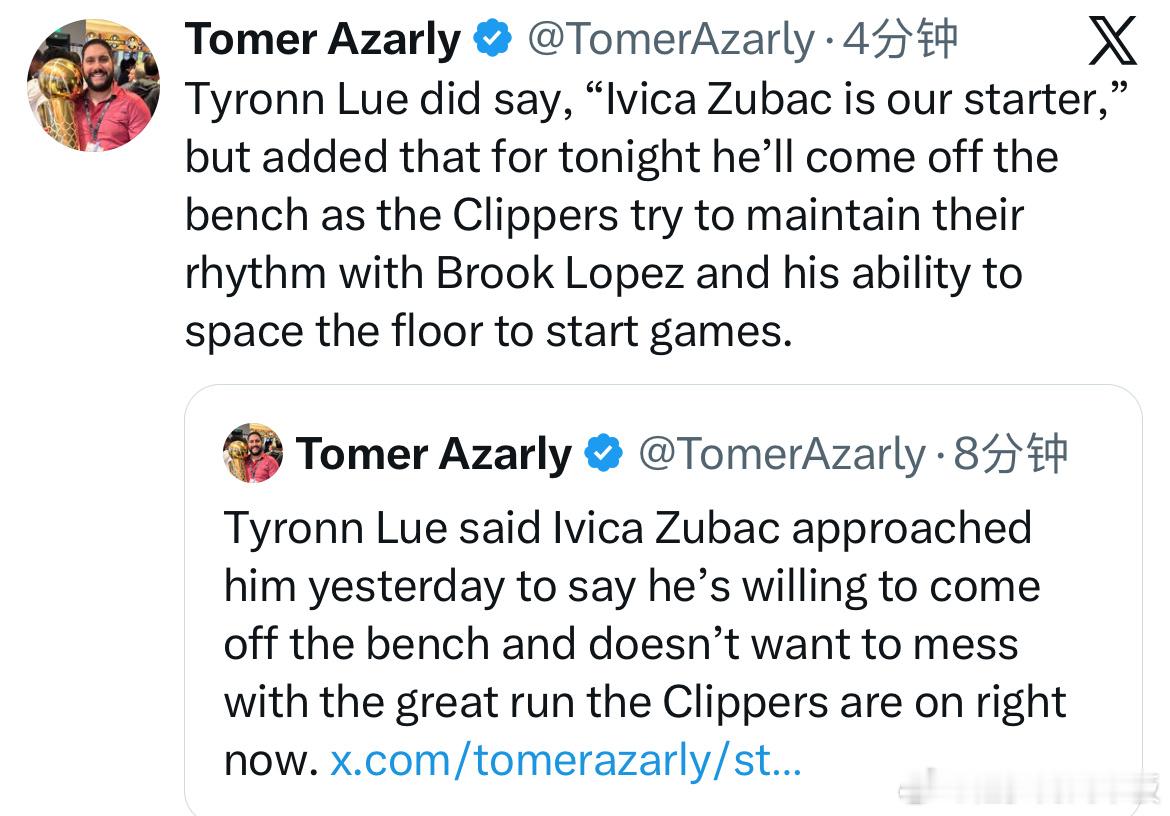
Task: Select the quoted tweet's @TomerAzarly handle
Action: click(781, 454)
